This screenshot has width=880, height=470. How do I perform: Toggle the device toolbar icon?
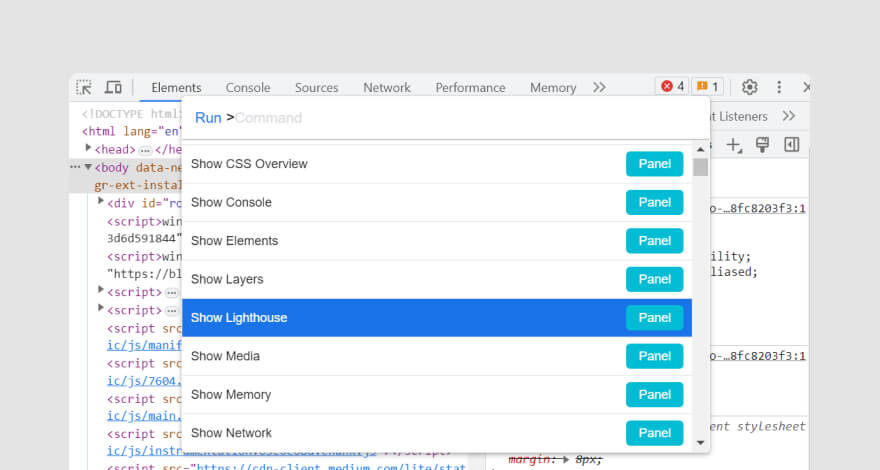coord(113,87)
